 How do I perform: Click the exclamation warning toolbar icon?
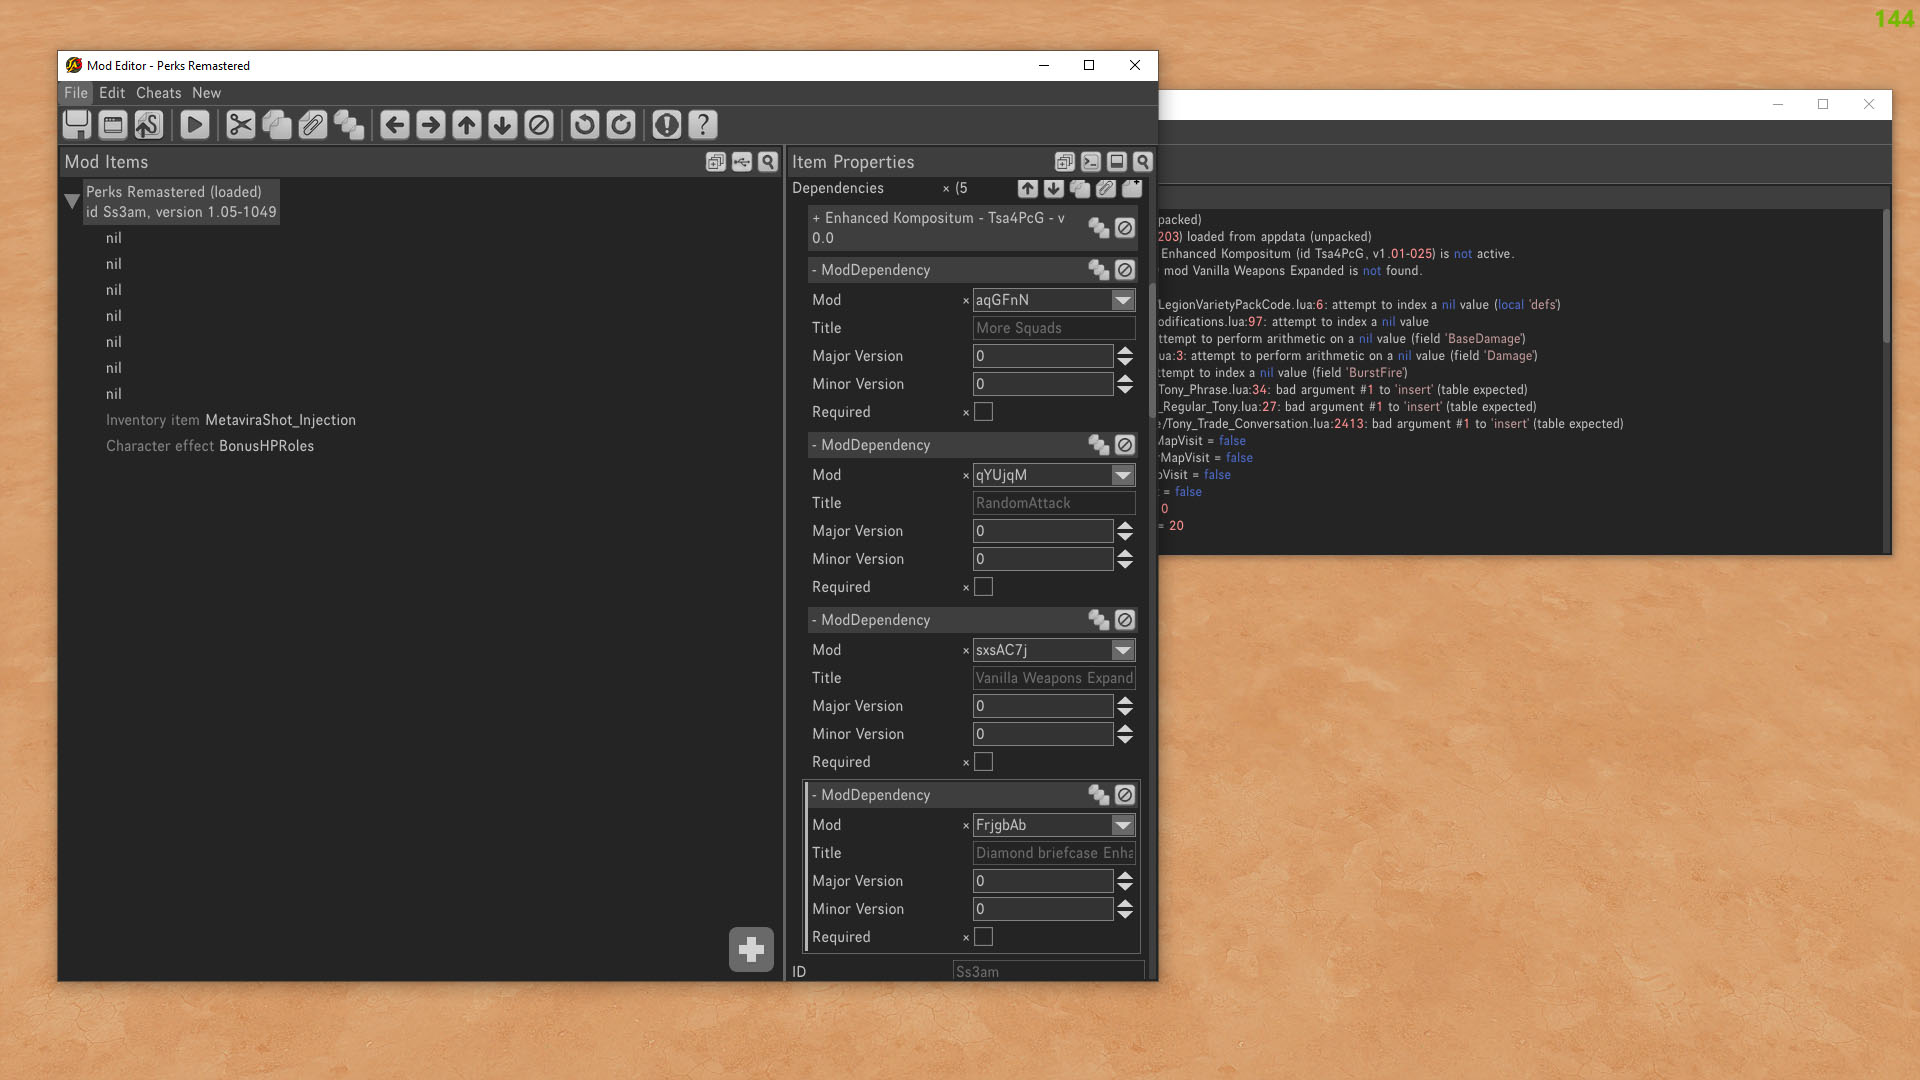[667, 125]
